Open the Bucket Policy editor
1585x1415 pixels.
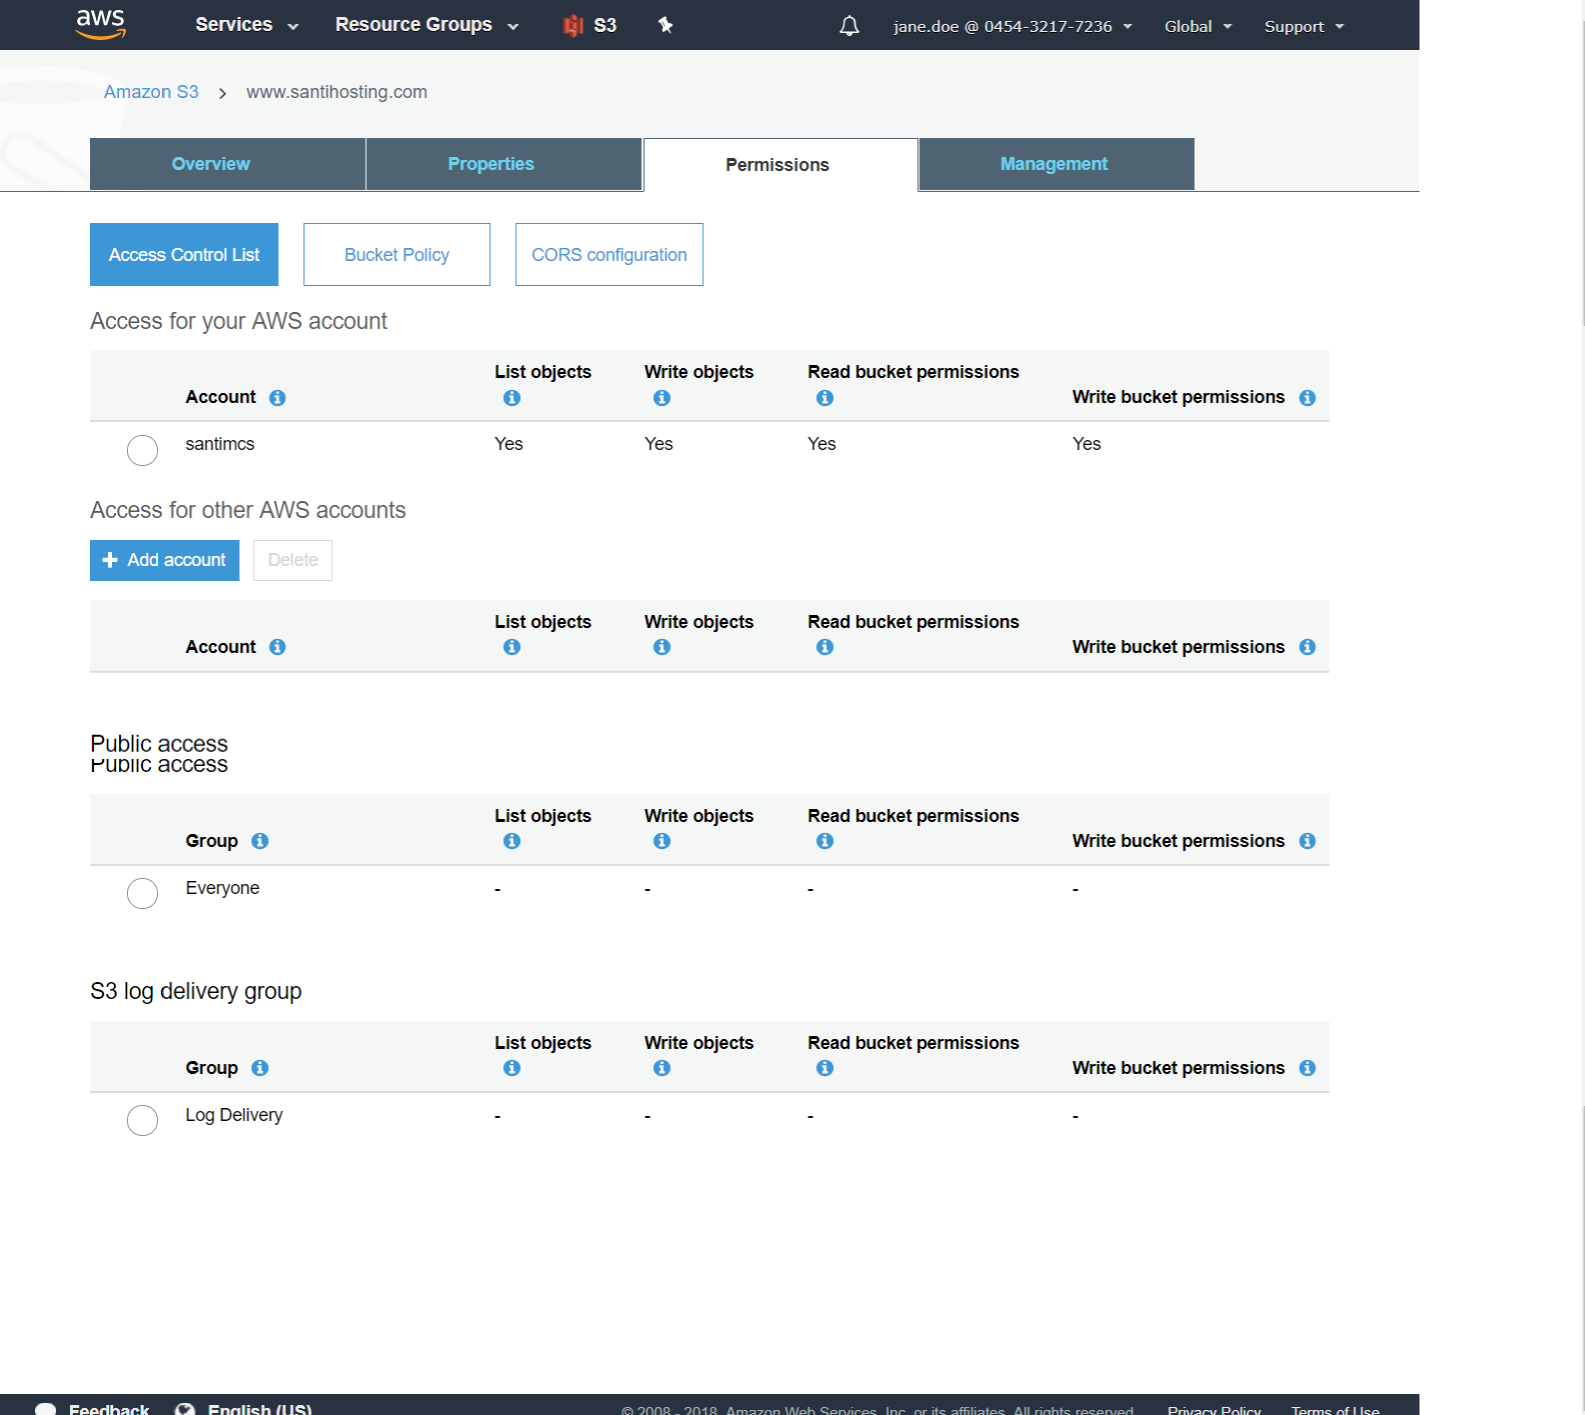click(397, 255)
